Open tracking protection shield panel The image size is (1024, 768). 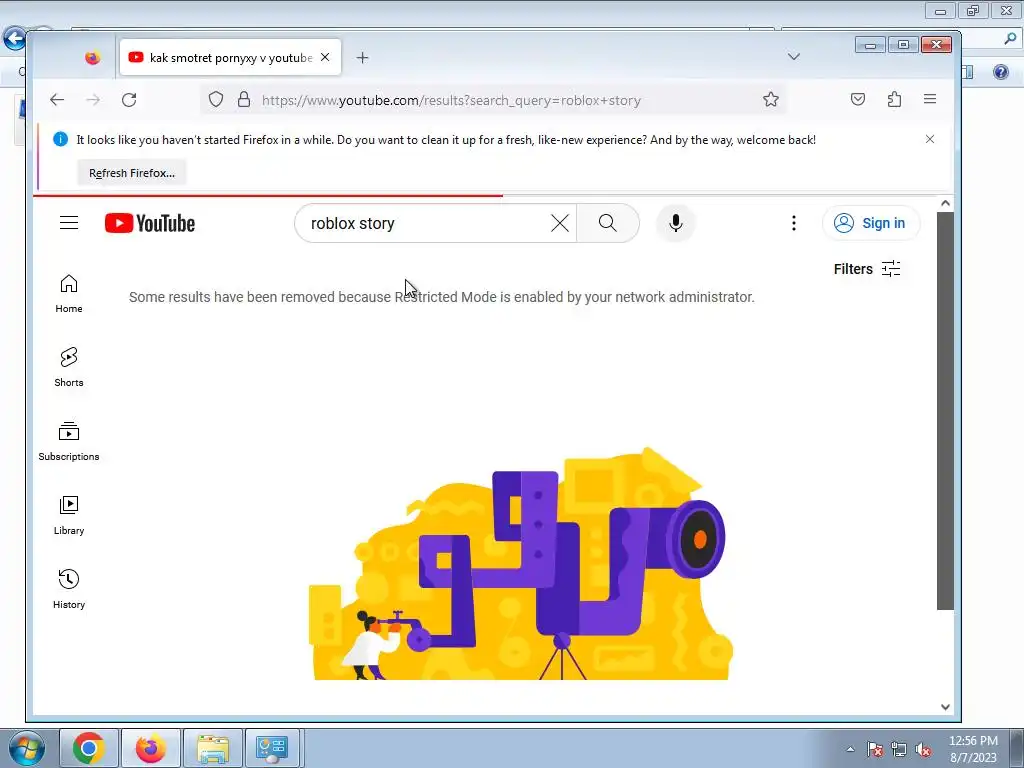216,99
